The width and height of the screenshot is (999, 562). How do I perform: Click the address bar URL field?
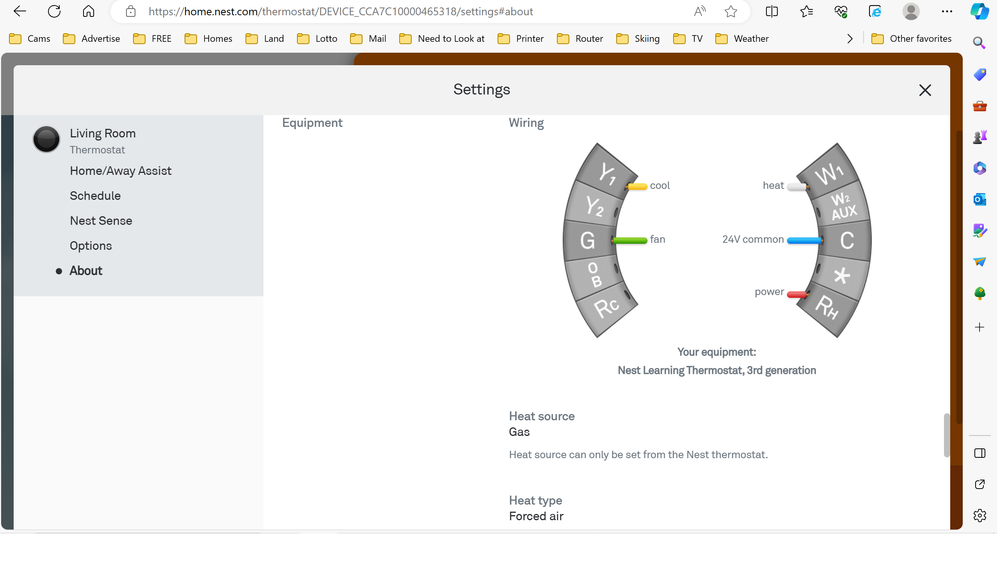(x=400, y=12)
